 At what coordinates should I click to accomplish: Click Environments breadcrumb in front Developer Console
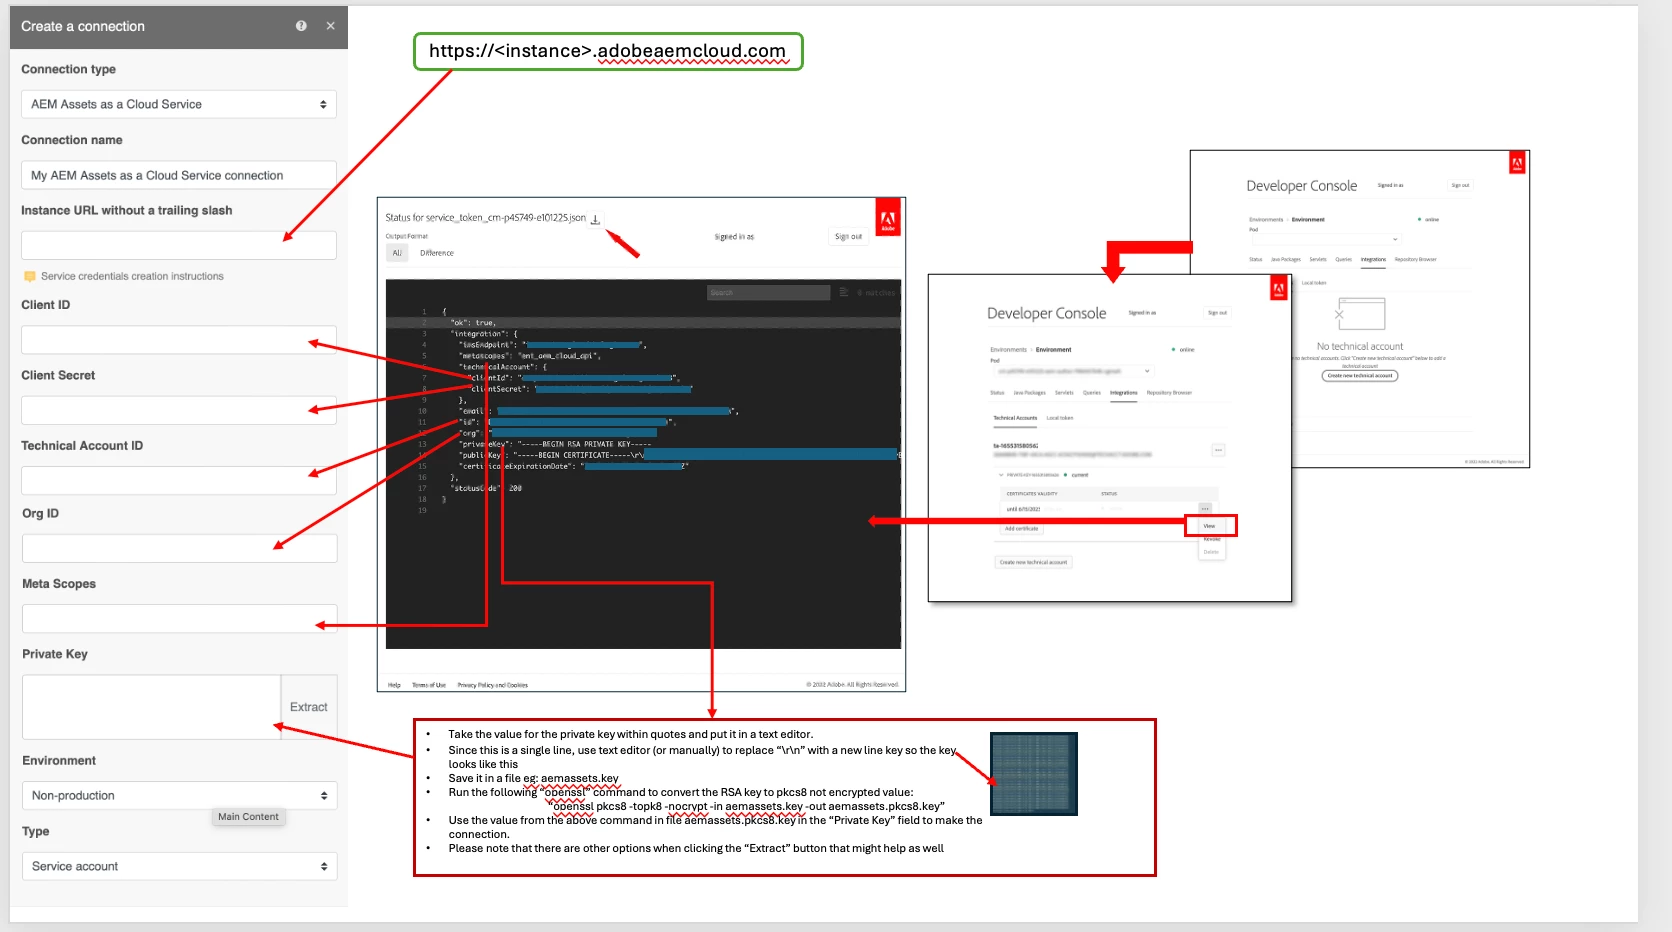pyautogui.click(x=1008, y=350)
